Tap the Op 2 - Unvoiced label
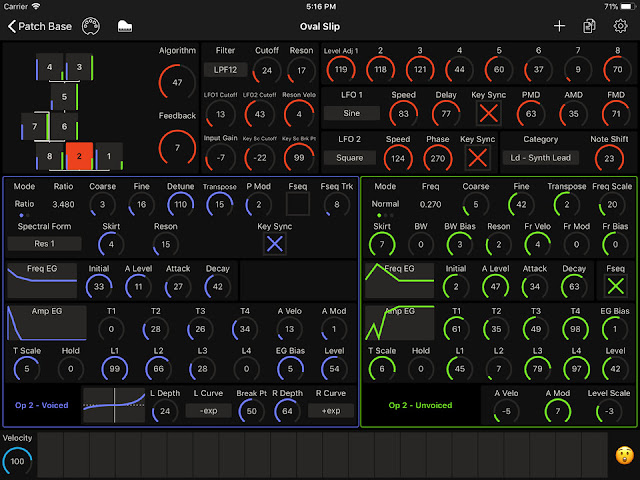640x480 pixels. coord(420,405)
